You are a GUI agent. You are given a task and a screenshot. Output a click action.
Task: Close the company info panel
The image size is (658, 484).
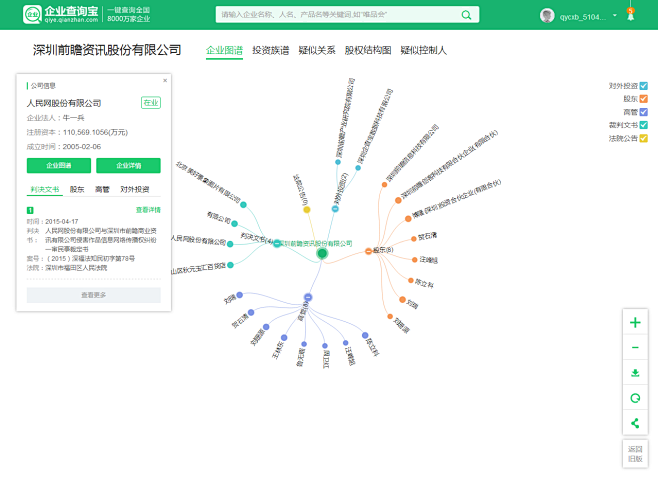[165, 81]
